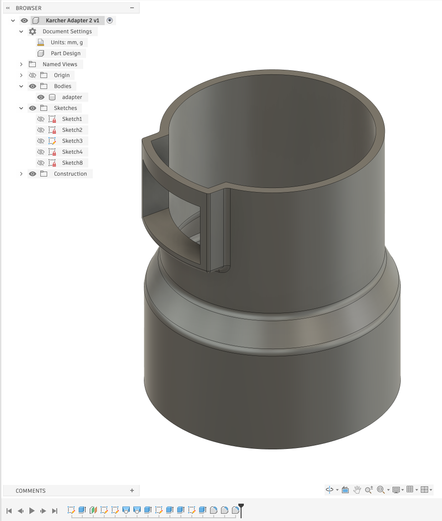Collapse the Document Settings node

coord(21,31)
